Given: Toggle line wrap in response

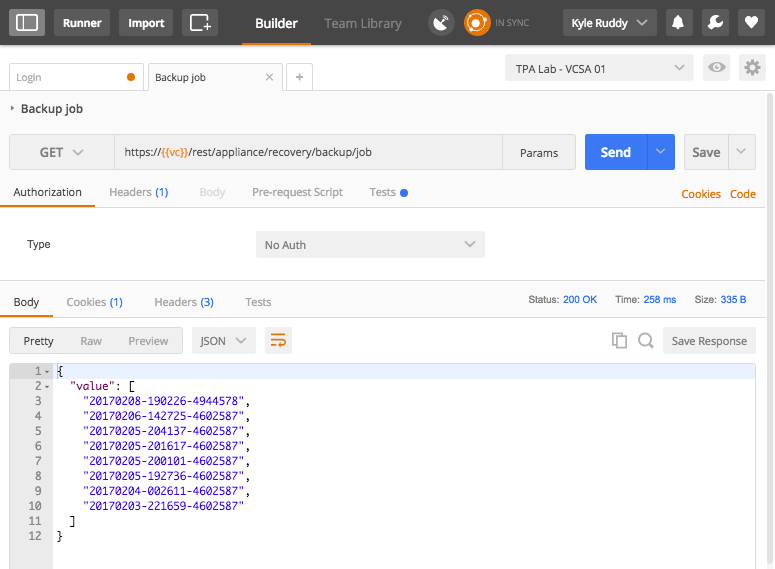Looking at the screenshot, I should pos(277,341).
